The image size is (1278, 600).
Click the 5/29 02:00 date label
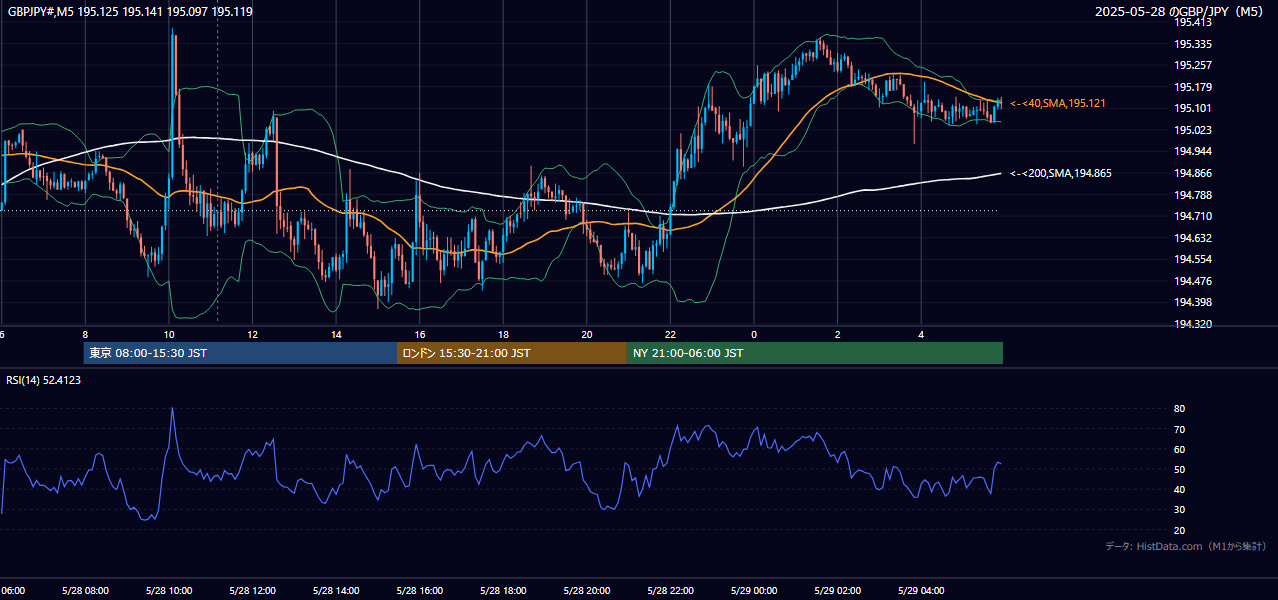(x=837, y=591)
